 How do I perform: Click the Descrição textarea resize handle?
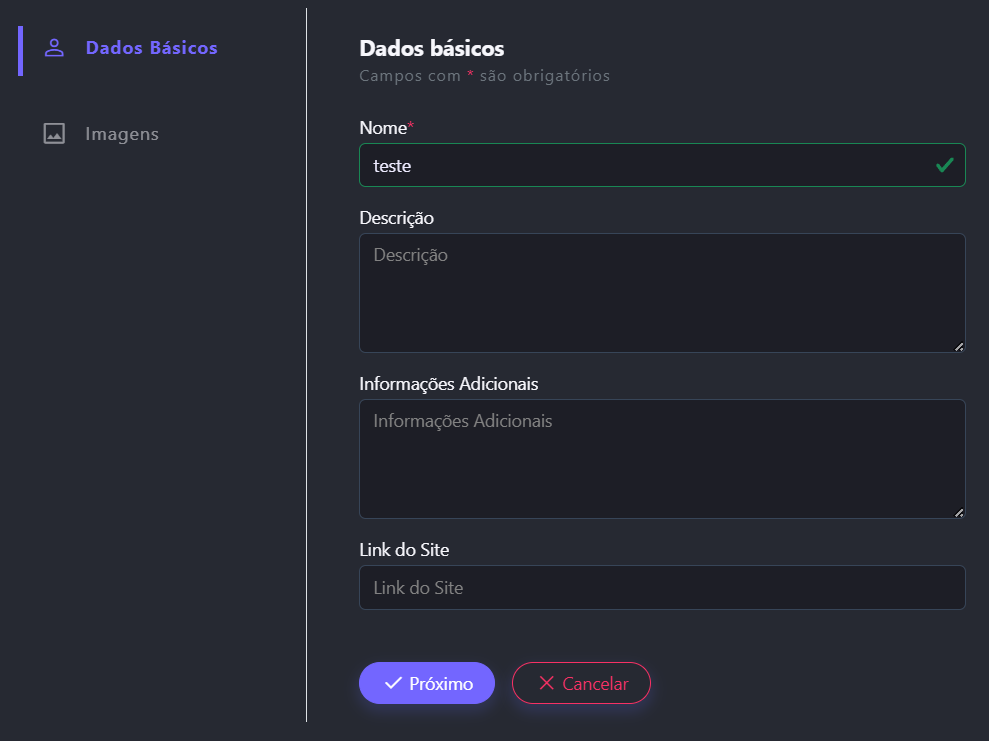(959, 347)
